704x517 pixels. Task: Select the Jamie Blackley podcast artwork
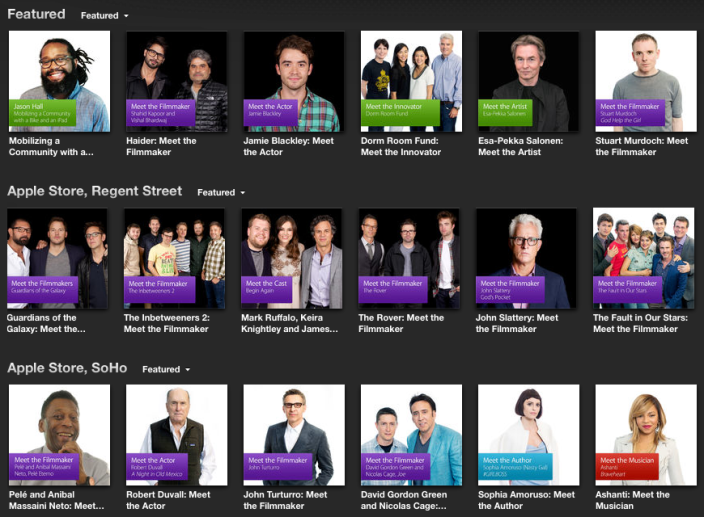pyautogui.click(x=294, y=81)
